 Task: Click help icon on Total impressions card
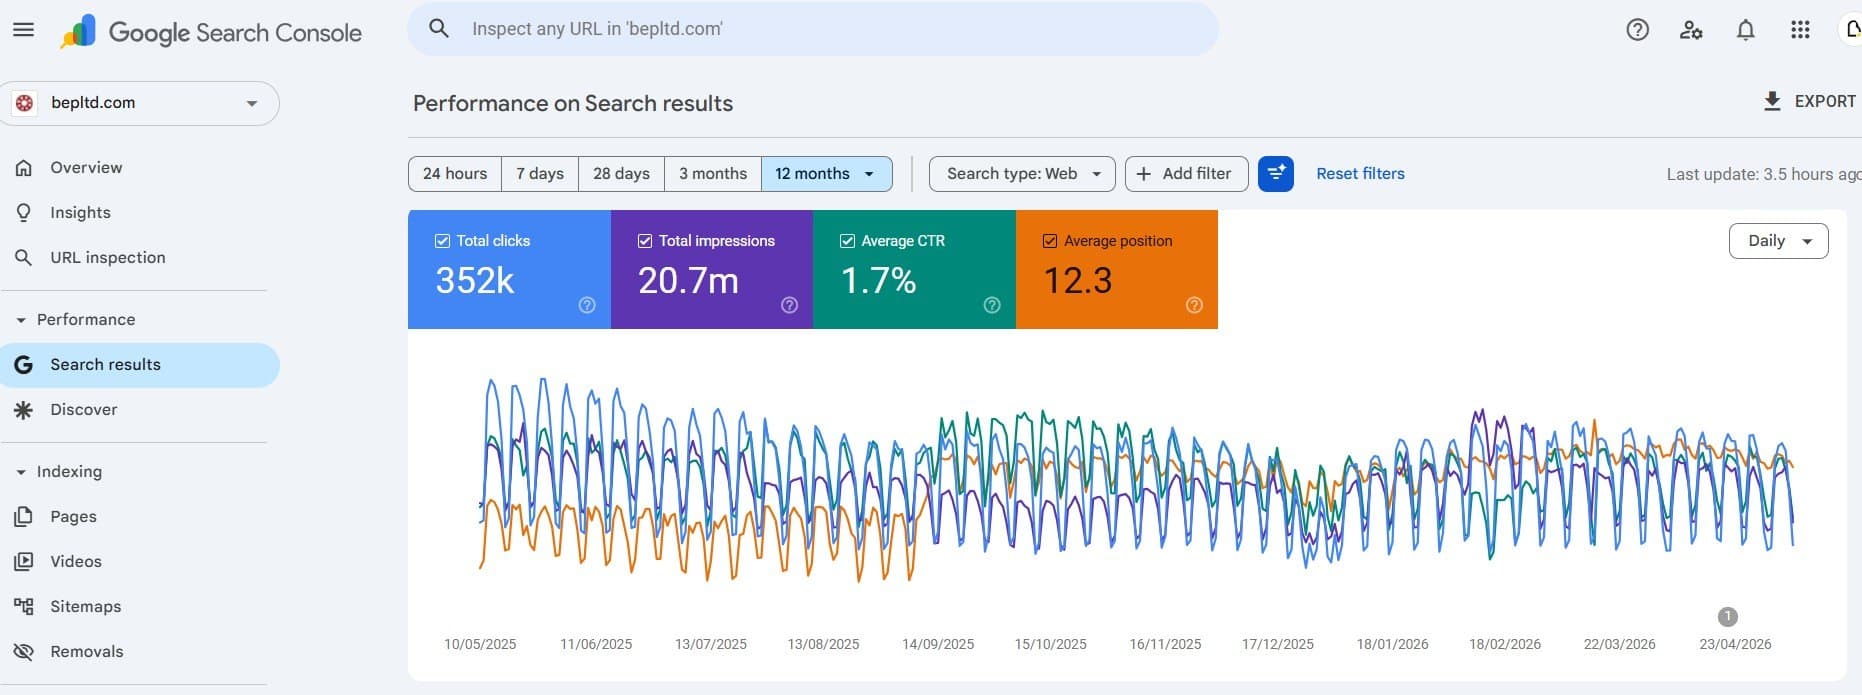pyautogui.click(x=789, y=305)
